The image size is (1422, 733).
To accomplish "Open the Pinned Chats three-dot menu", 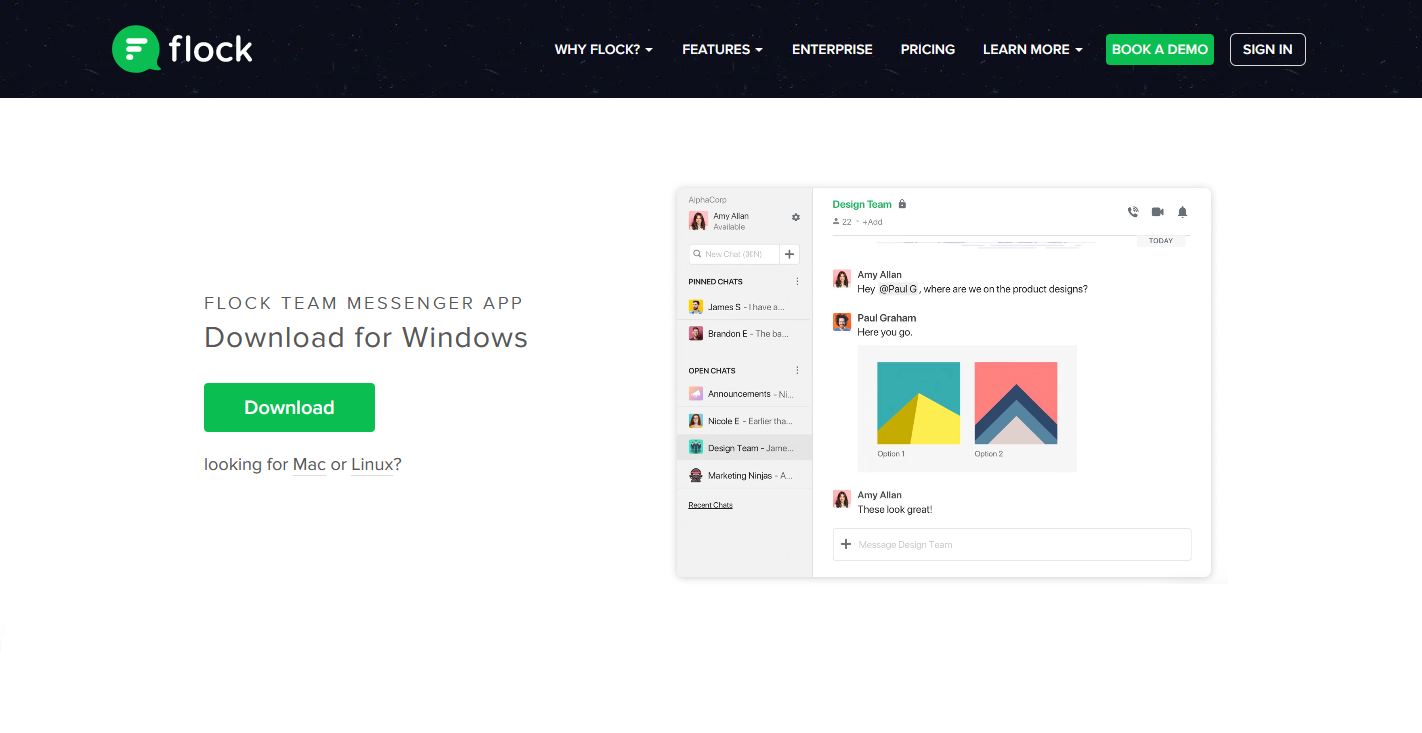I will [797, 282].
